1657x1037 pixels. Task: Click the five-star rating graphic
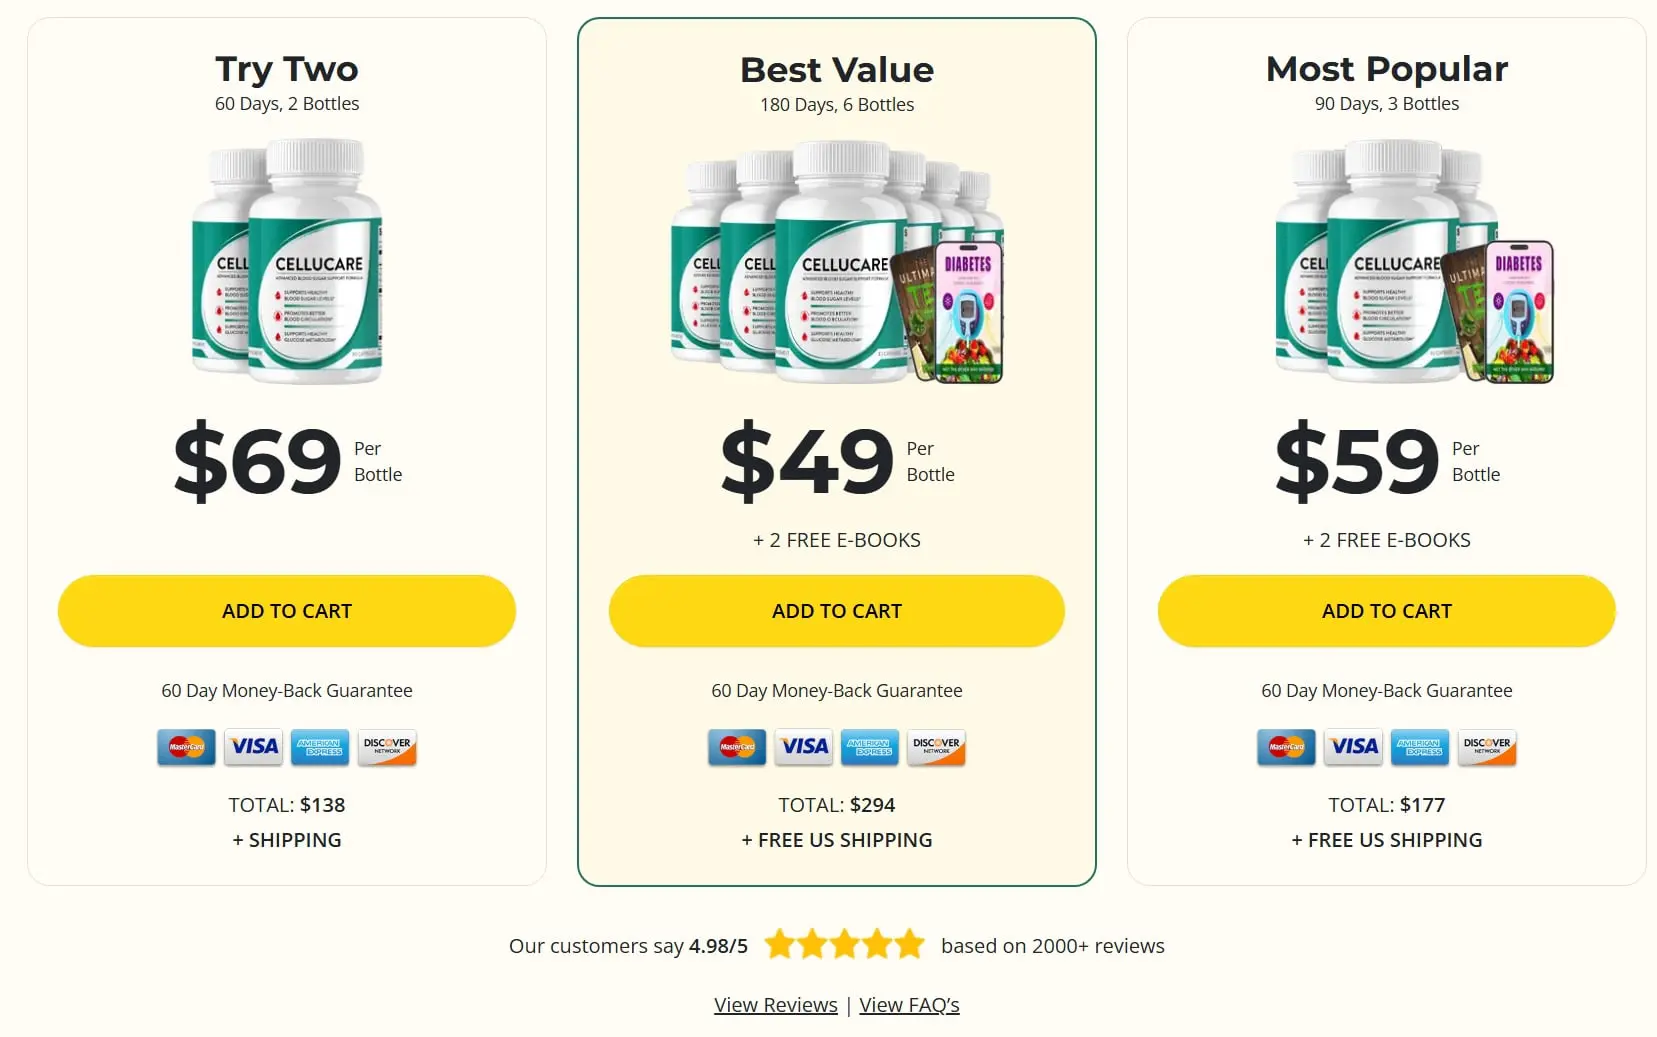pyautogui.click(x=845, y=944)
